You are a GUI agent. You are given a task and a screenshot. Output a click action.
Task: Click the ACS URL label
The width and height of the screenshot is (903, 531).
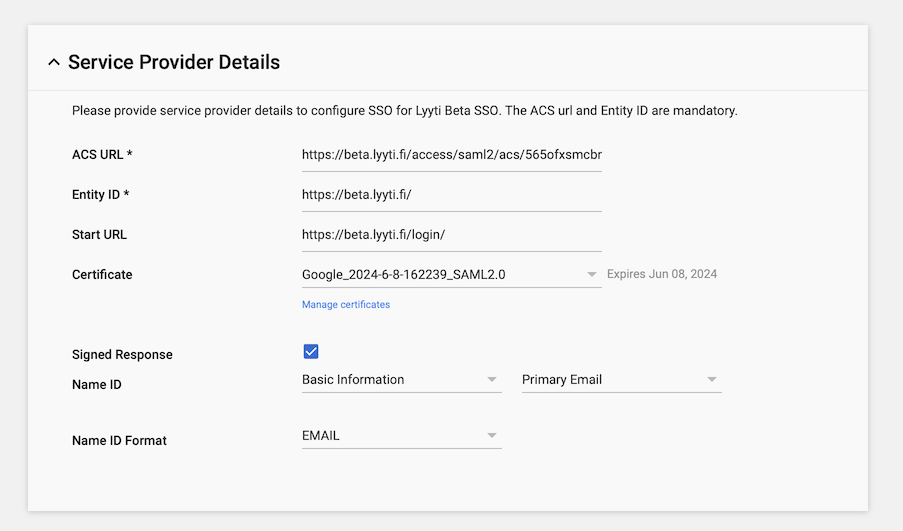point(102,155)
